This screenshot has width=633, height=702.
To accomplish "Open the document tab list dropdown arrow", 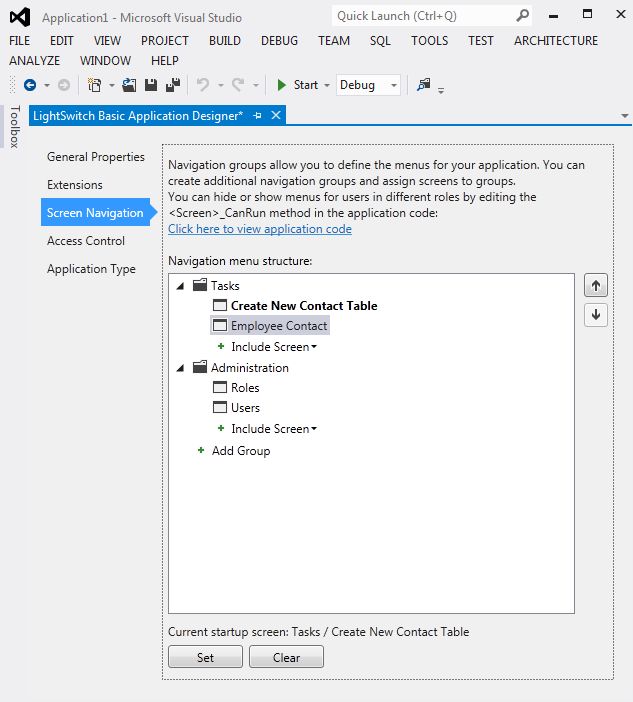I will pos(624,116).
